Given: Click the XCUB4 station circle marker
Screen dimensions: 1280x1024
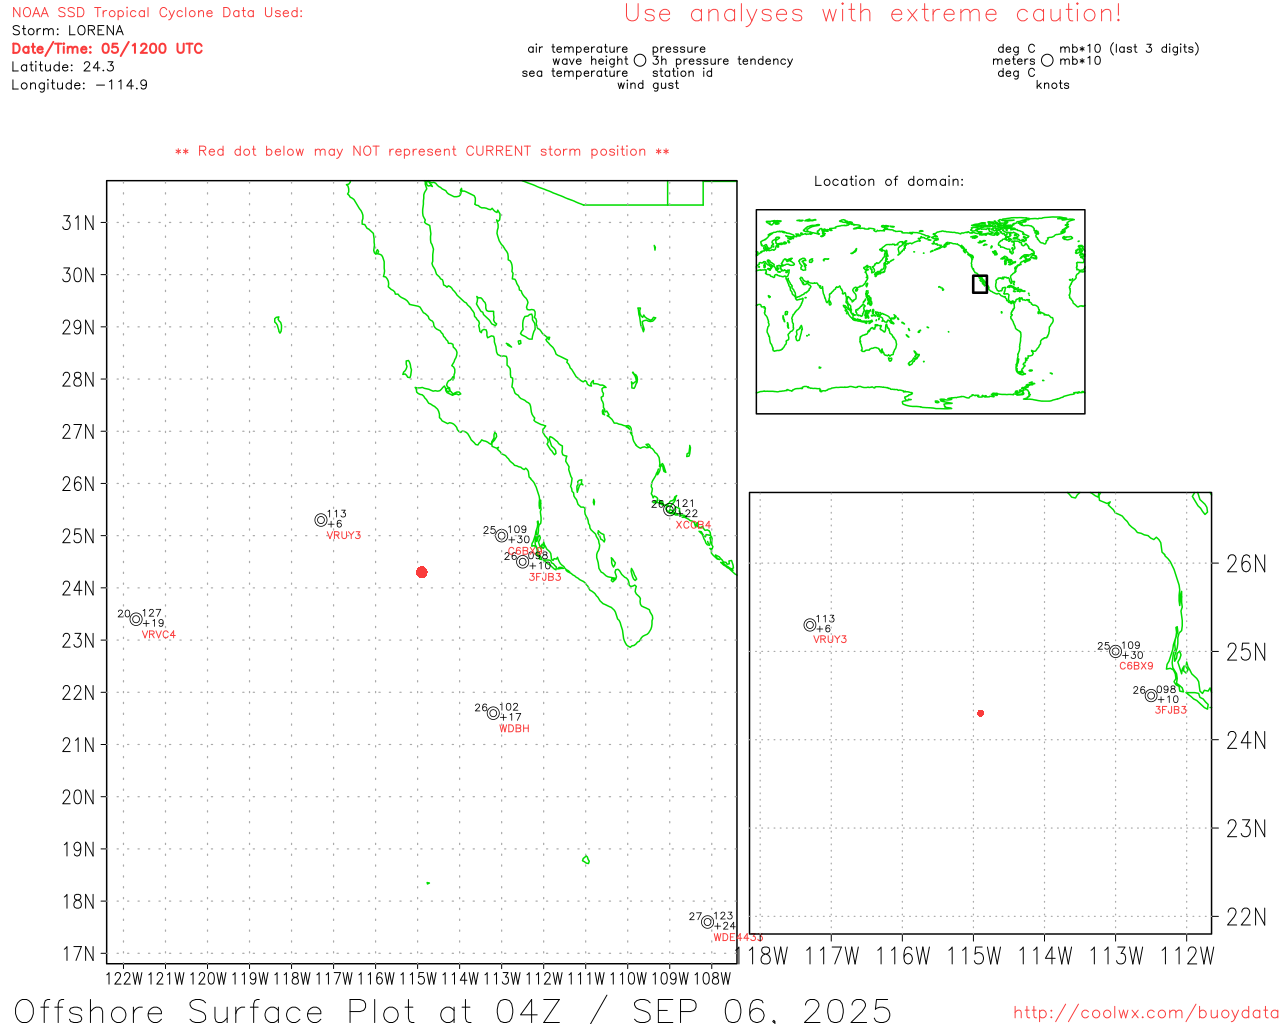Looking at the screenshot, I should coord(670,509).
